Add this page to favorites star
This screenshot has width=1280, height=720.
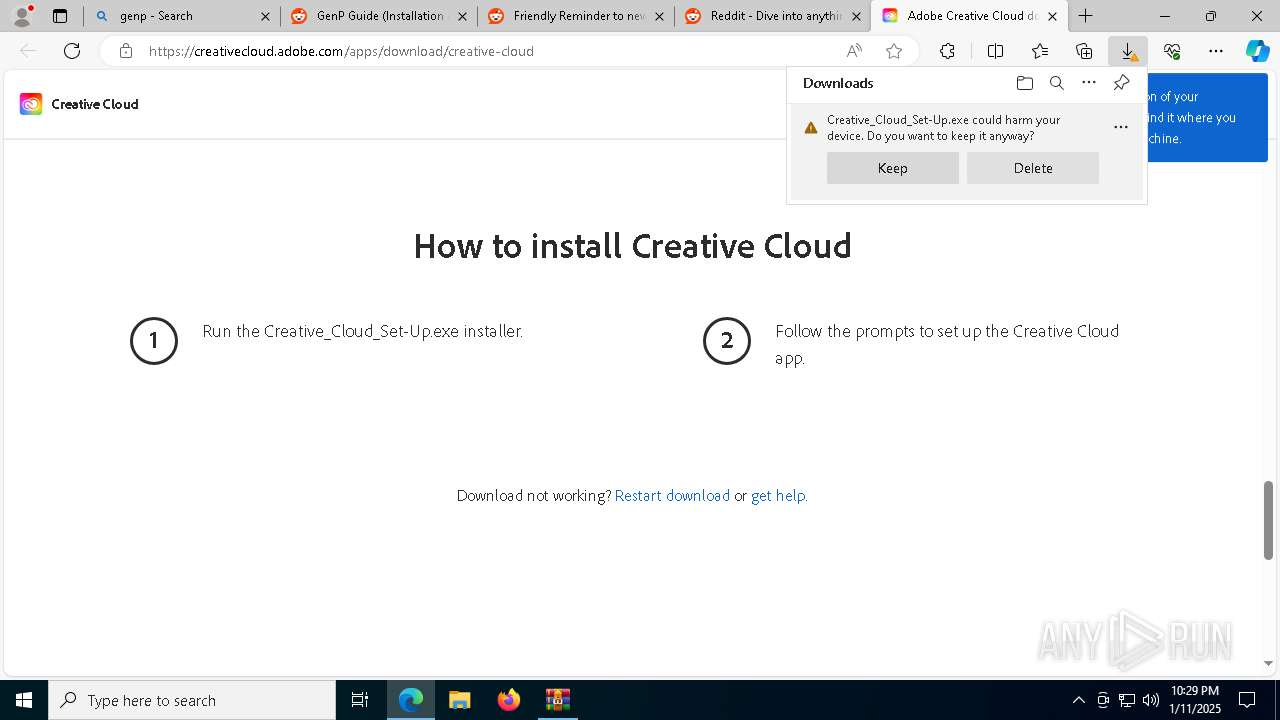pos(894,51)
